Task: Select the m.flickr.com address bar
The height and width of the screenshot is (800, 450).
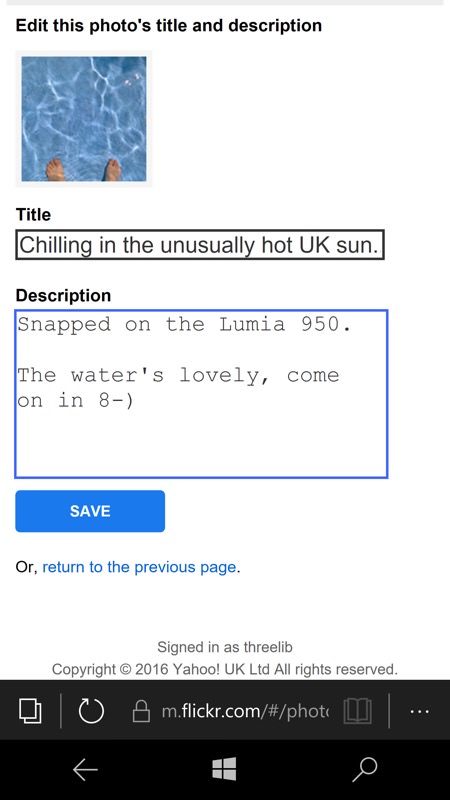Action: click(245, 711)
